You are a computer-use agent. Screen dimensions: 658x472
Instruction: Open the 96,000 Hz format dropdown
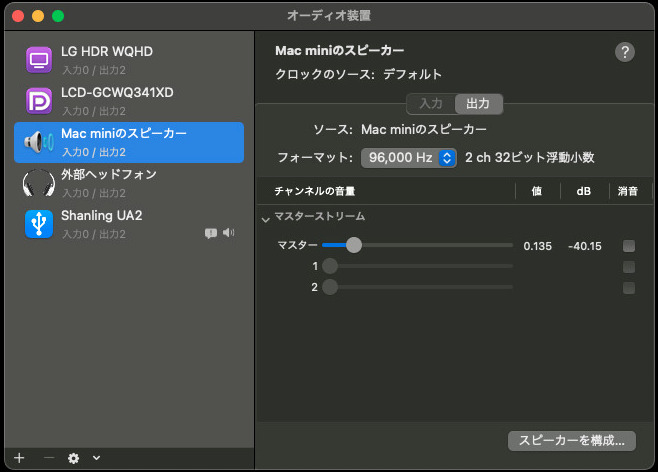click(409, 158)
